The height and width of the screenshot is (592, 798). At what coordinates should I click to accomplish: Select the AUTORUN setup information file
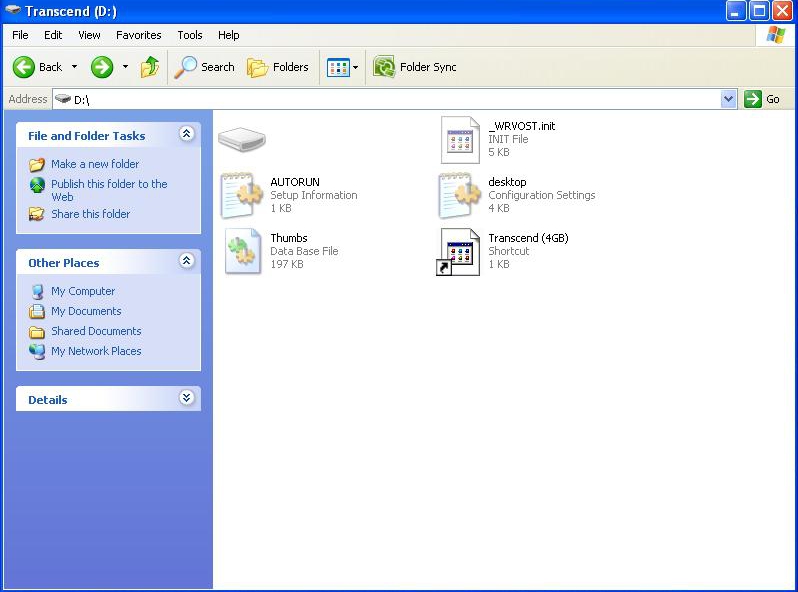click(241, 195)
